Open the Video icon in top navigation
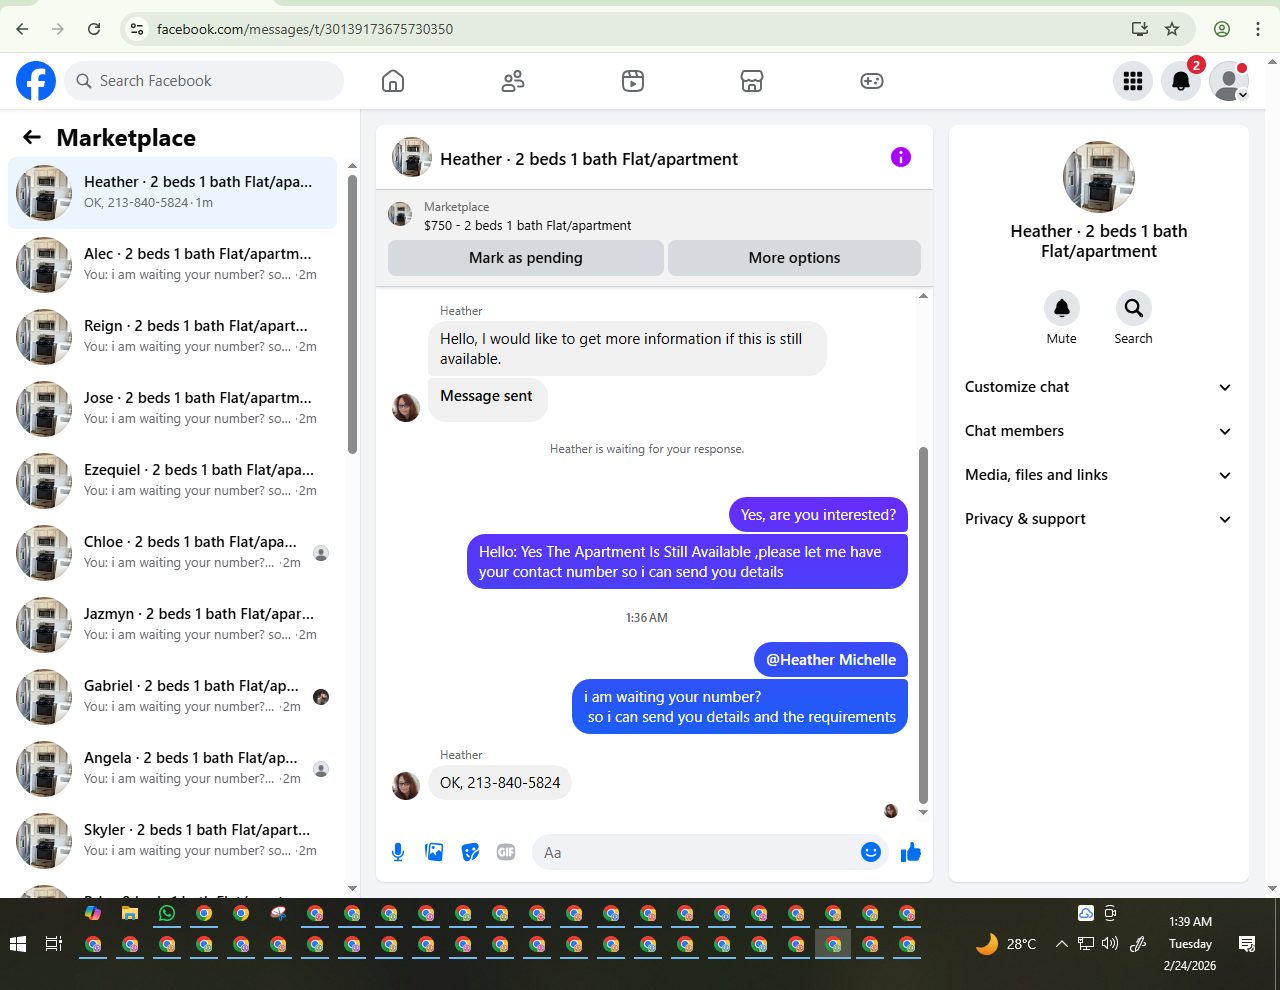The width and height of the screenshot is (1280, 990). click(x=633, y=81)
